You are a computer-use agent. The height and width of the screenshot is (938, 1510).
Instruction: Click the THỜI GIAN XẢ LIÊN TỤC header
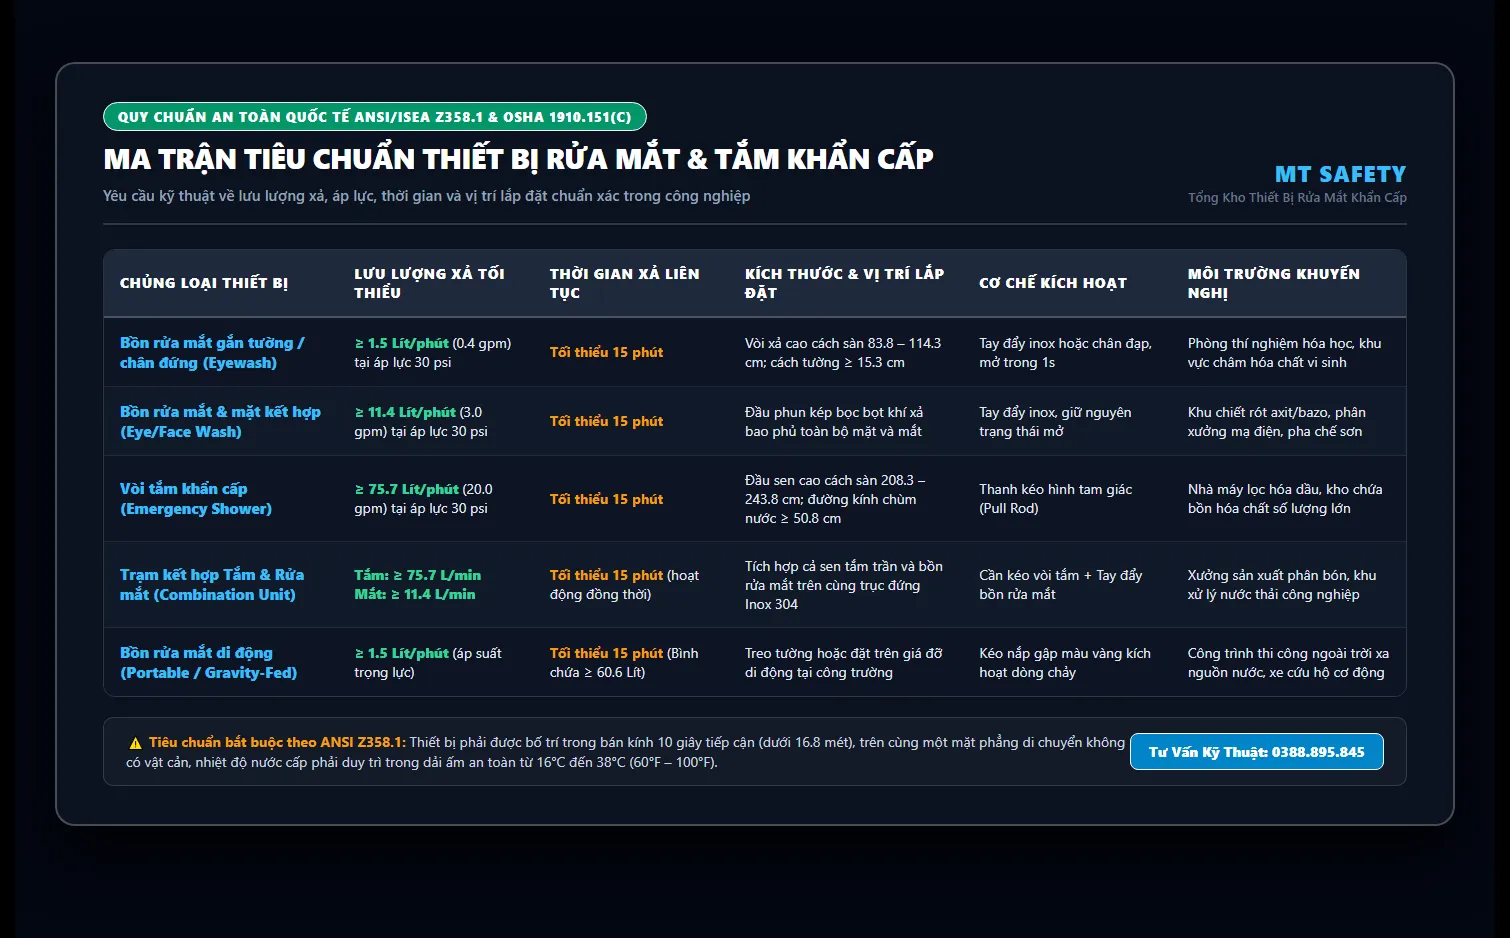point(624,283)
